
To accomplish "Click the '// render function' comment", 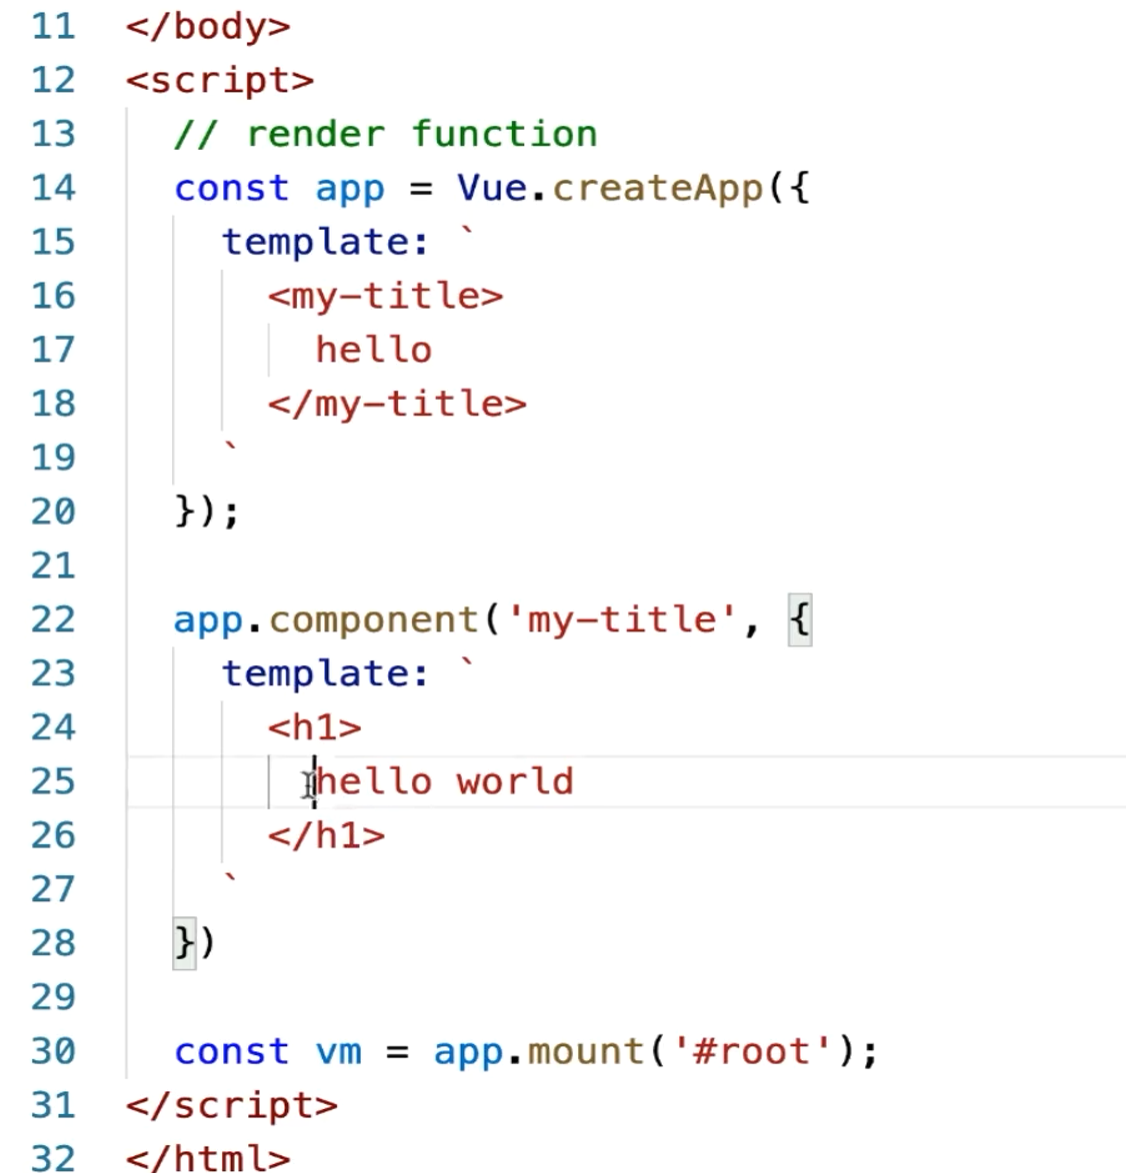I will tap(385, 135).
